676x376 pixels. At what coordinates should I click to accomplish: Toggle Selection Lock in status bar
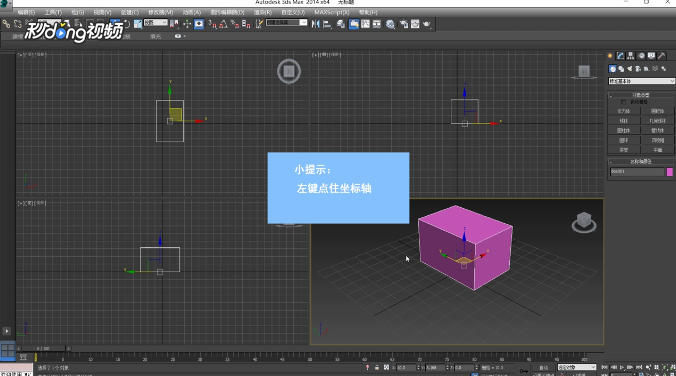point(377,367)
